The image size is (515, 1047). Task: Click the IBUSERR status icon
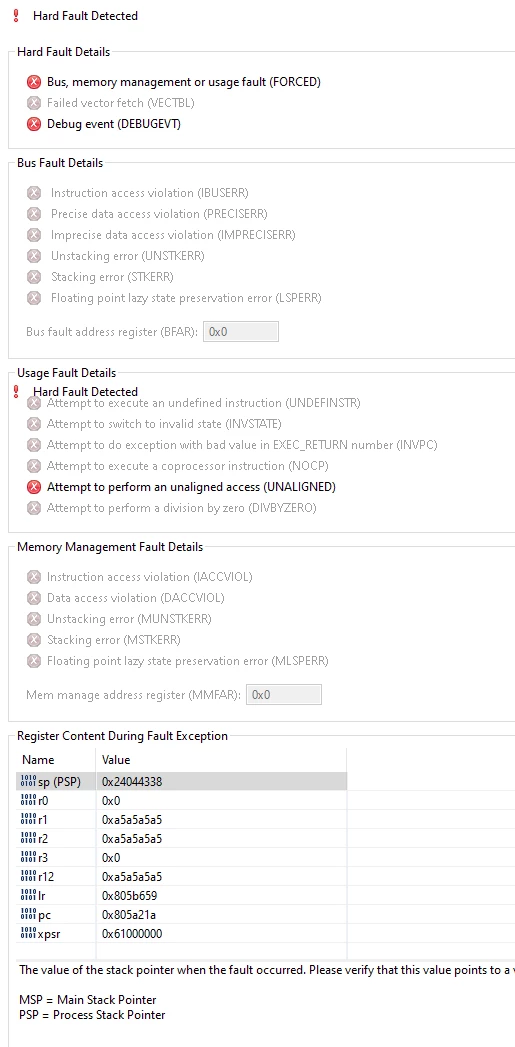tap(33, 193)
